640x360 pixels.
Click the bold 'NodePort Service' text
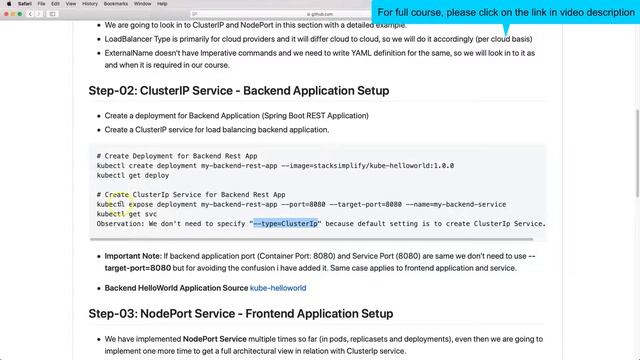coord(215,339)
